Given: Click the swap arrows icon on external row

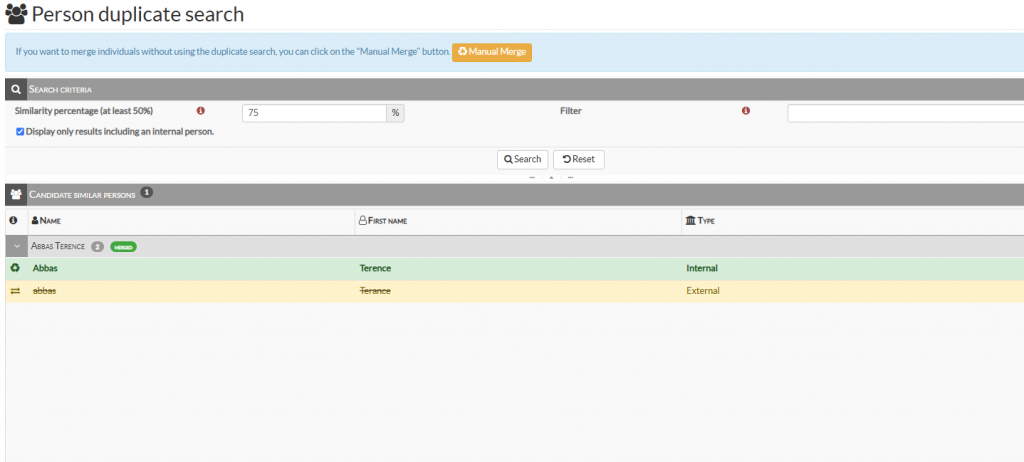Looking at the screenshot, I should point(15,291).
